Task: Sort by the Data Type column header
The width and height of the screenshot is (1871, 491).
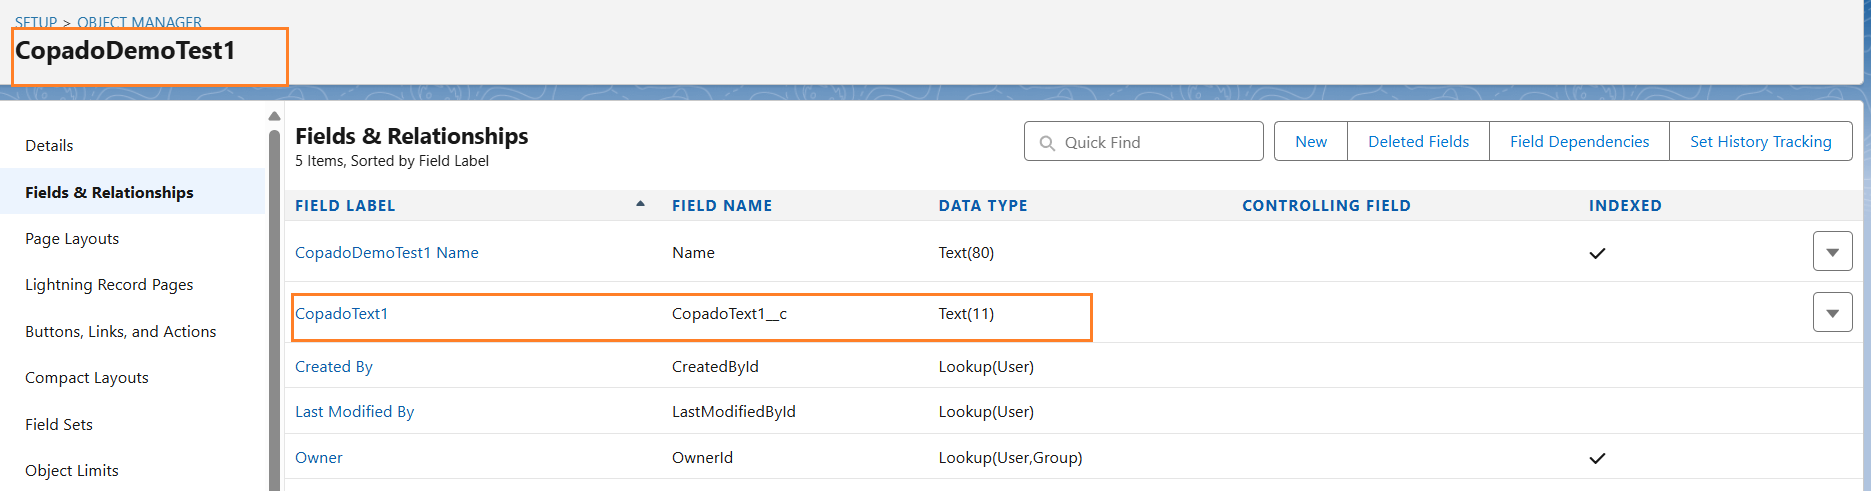Action: (x=982, y=205)
